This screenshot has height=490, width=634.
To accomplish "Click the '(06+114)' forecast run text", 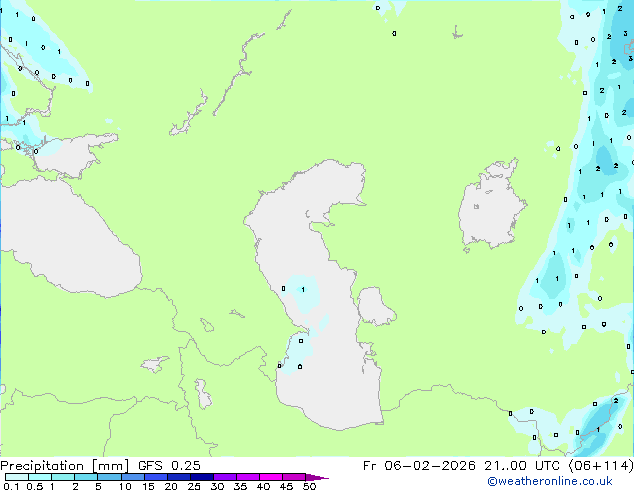I will 601,466.
